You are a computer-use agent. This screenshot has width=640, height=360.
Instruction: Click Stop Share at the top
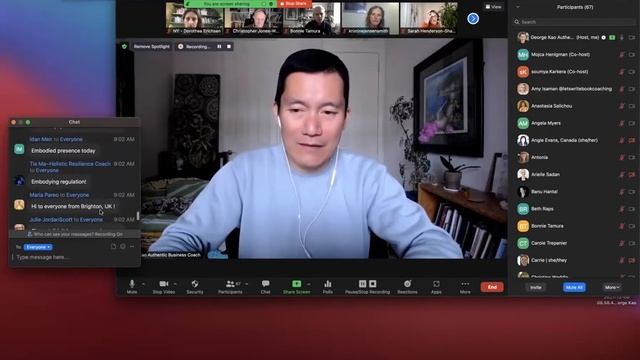point(294,4)
